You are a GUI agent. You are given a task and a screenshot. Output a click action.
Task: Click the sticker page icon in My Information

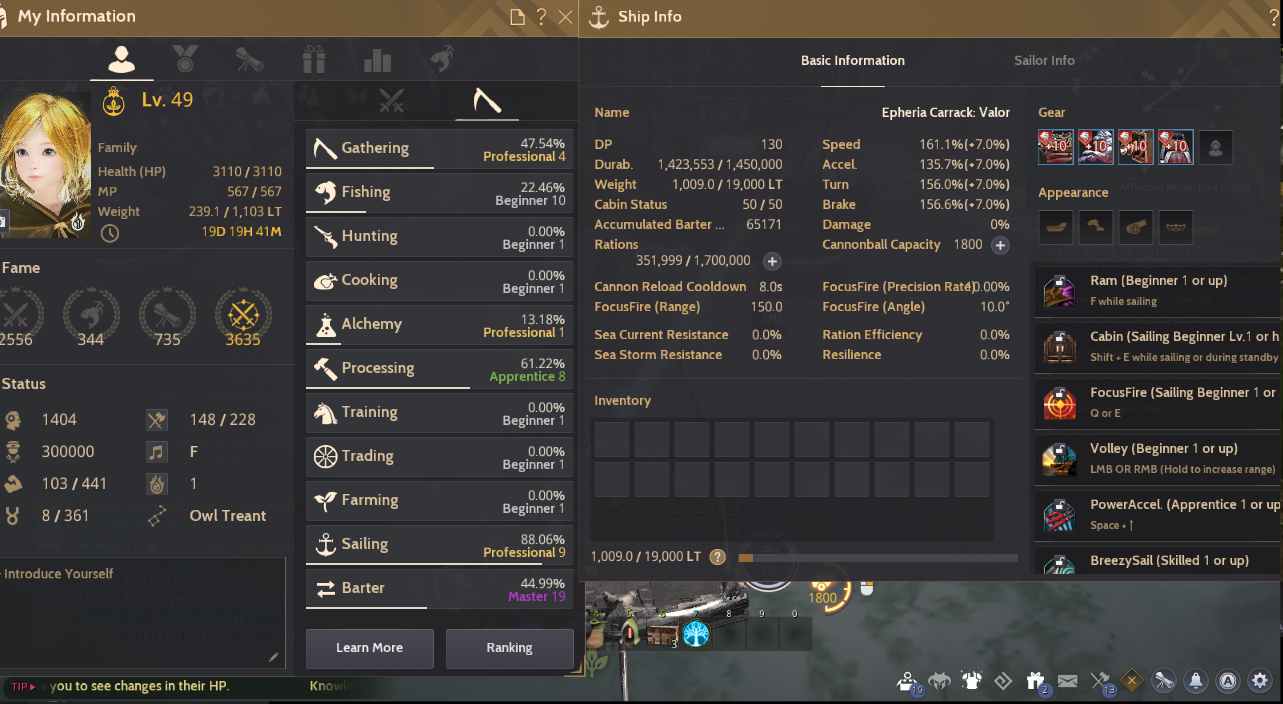click(x=517, y=17)
